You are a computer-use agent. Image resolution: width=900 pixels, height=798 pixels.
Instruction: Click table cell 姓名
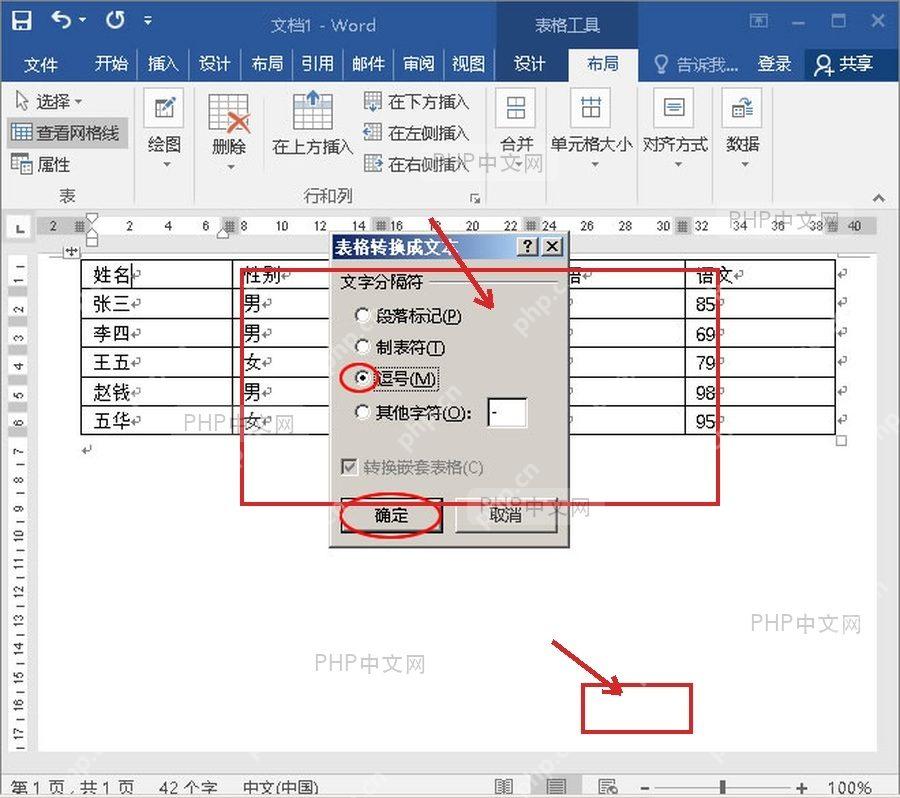(x=156, y=274)
